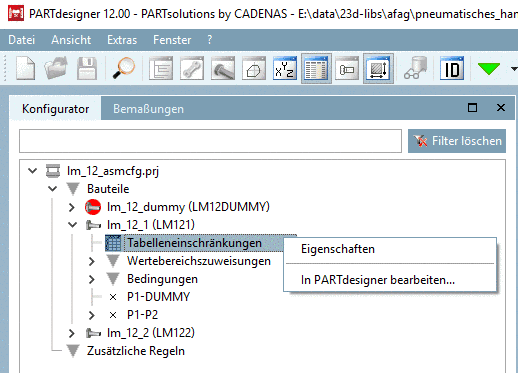Click the red lm_12_dummy part icon

[93, 207]
